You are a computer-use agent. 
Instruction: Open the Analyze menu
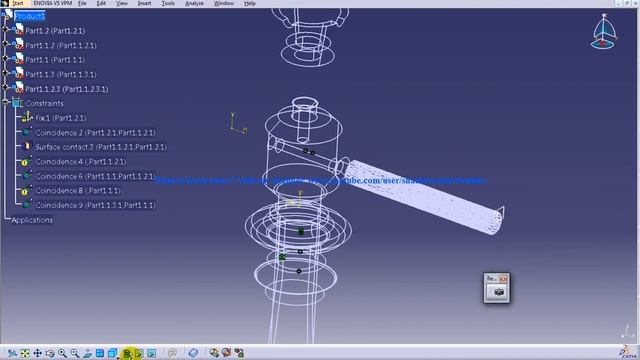coord(194,3)
